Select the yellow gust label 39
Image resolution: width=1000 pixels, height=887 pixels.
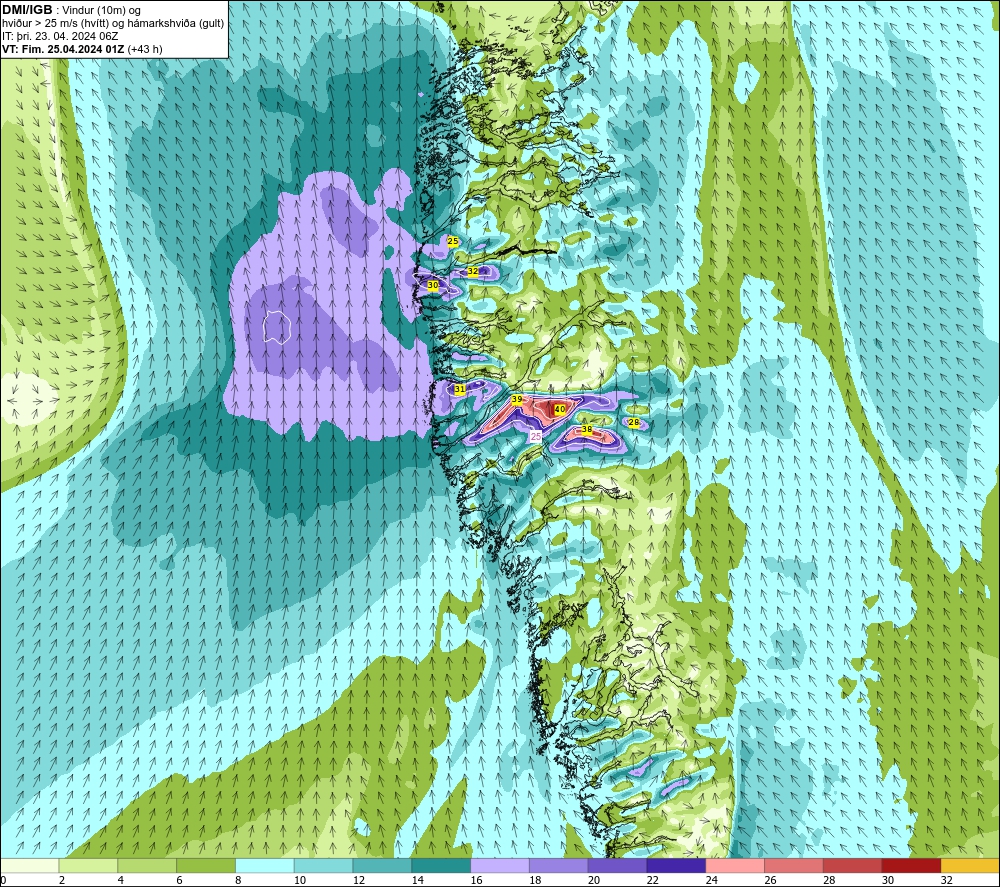[517, 400]
